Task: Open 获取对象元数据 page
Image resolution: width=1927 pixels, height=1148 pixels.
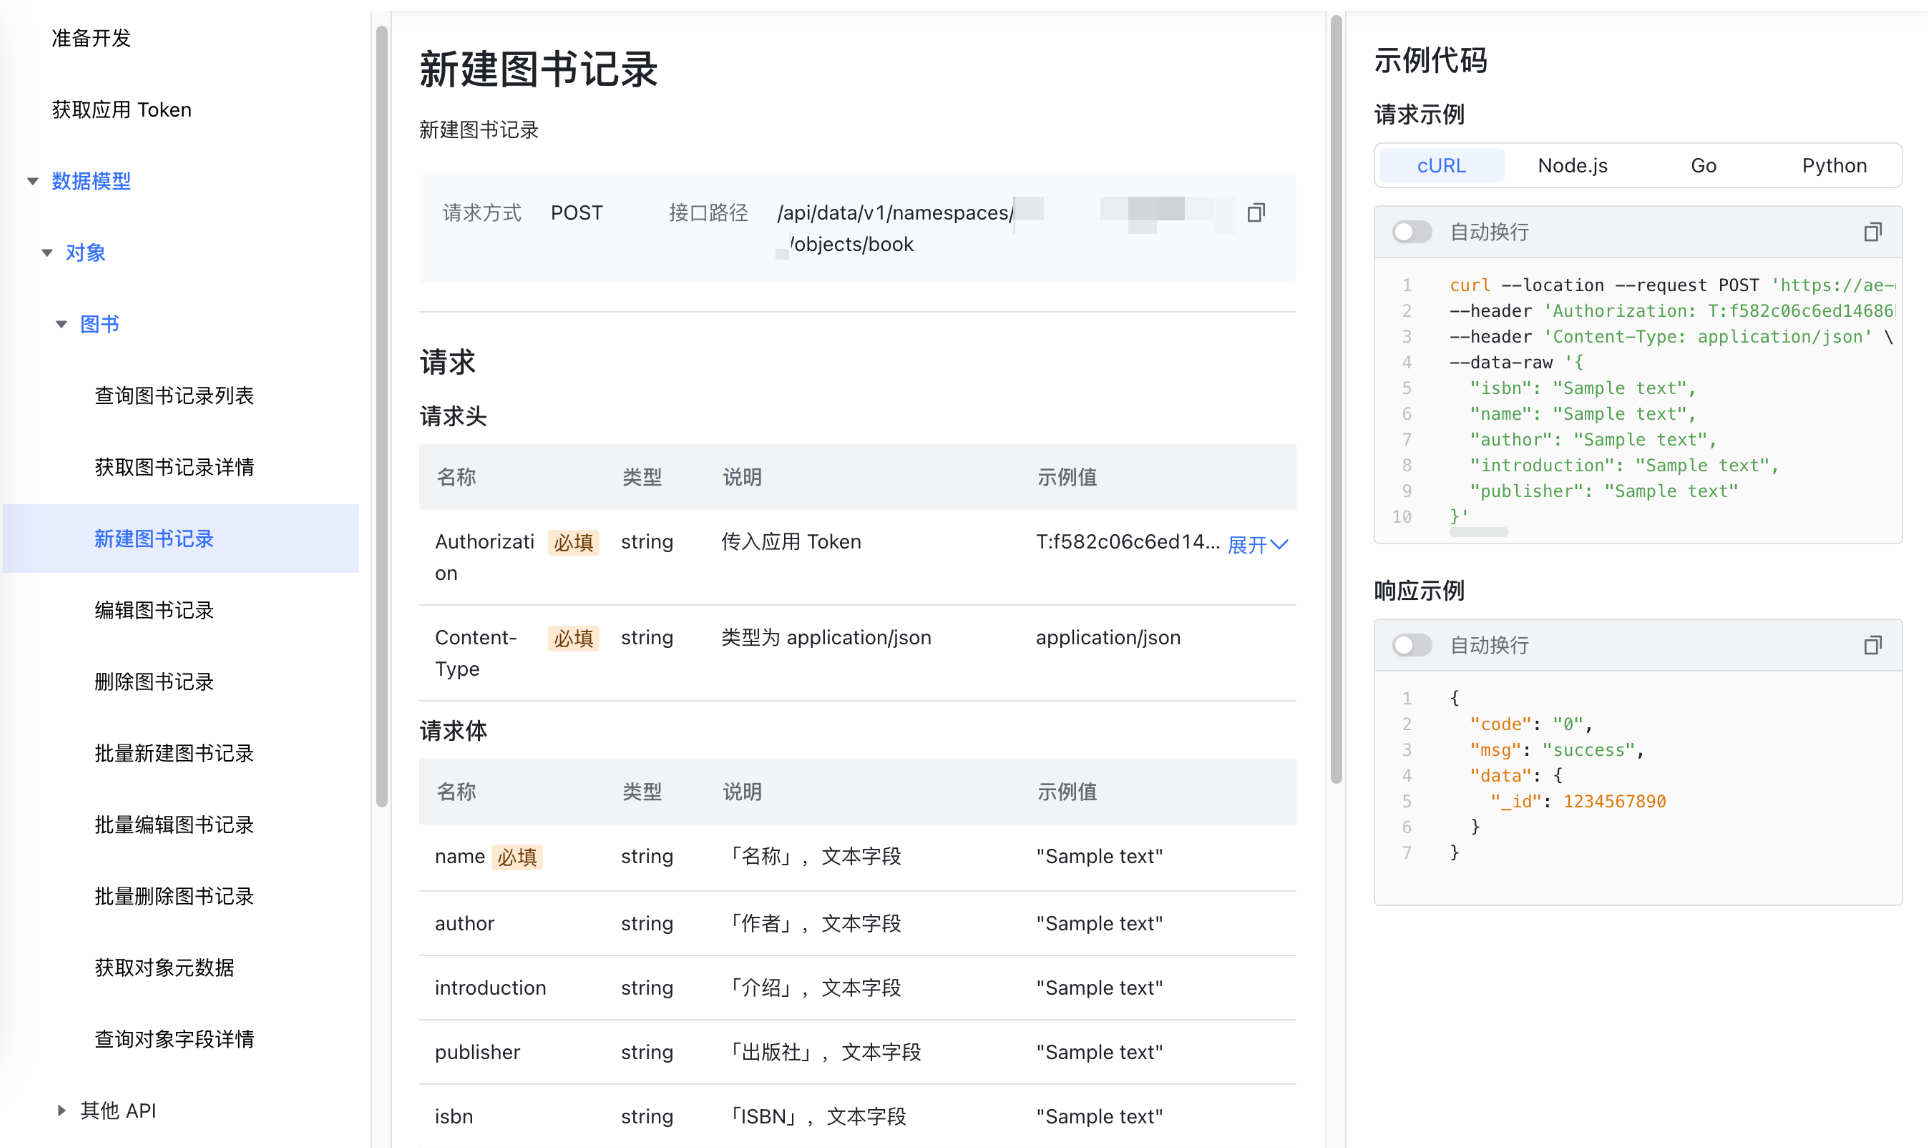Action: pos(164,968)
